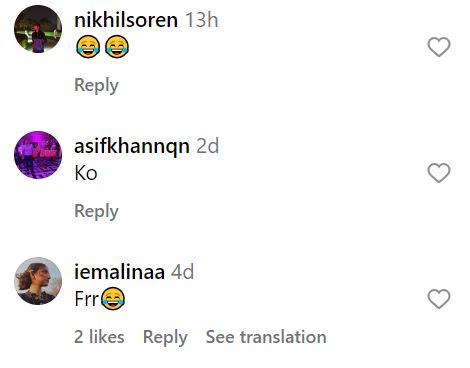
Task: Select the laughing emojis in nikhilsoren's comment
Action: tap(102, 47)
